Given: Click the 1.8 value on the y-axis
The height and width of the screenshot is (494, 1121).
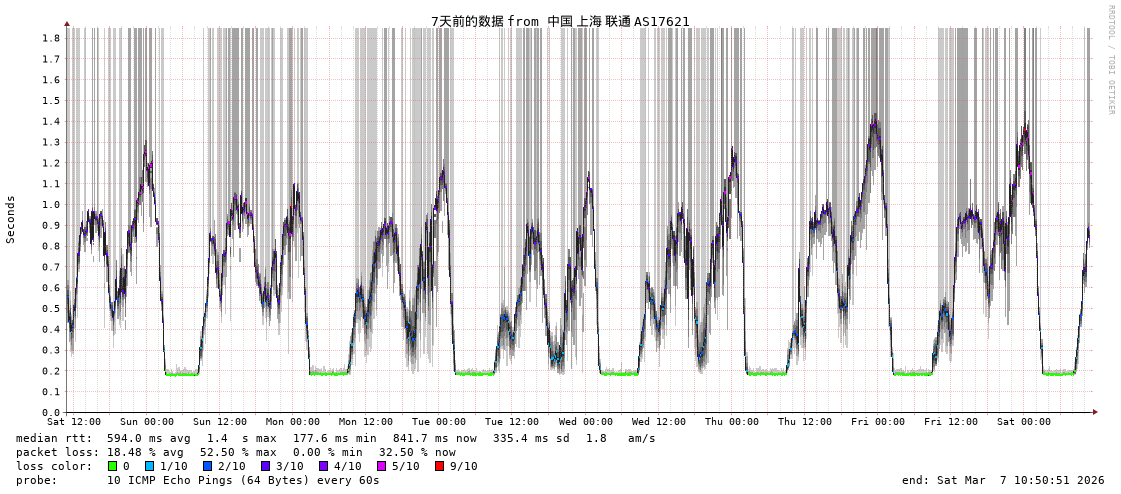Looking at the screenshot, I should (50, 38).
